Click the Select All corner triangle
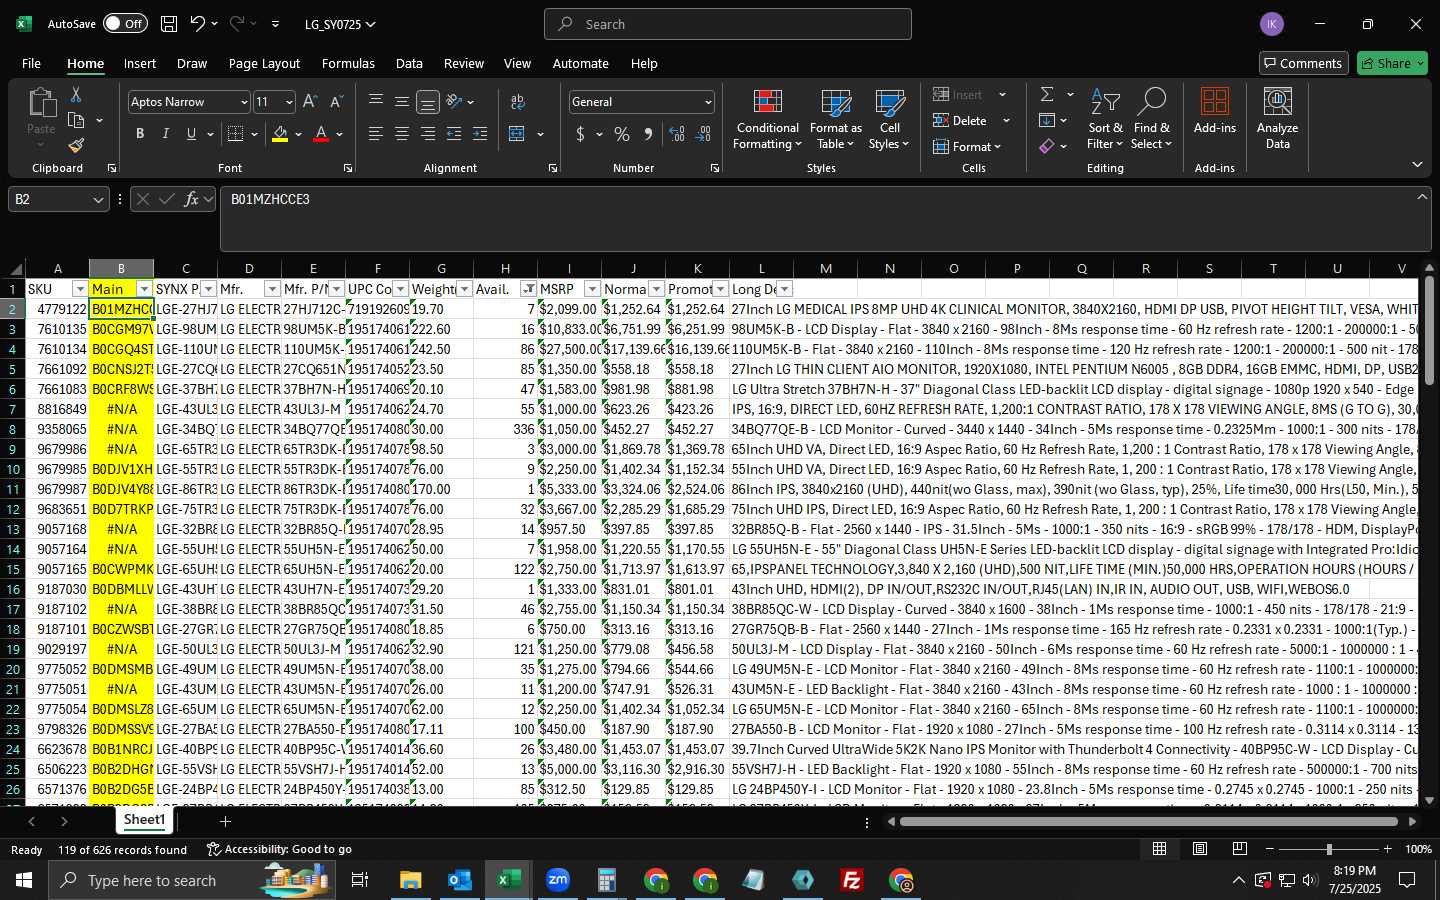Screen dimensions: 1440x900 (16, 269)
